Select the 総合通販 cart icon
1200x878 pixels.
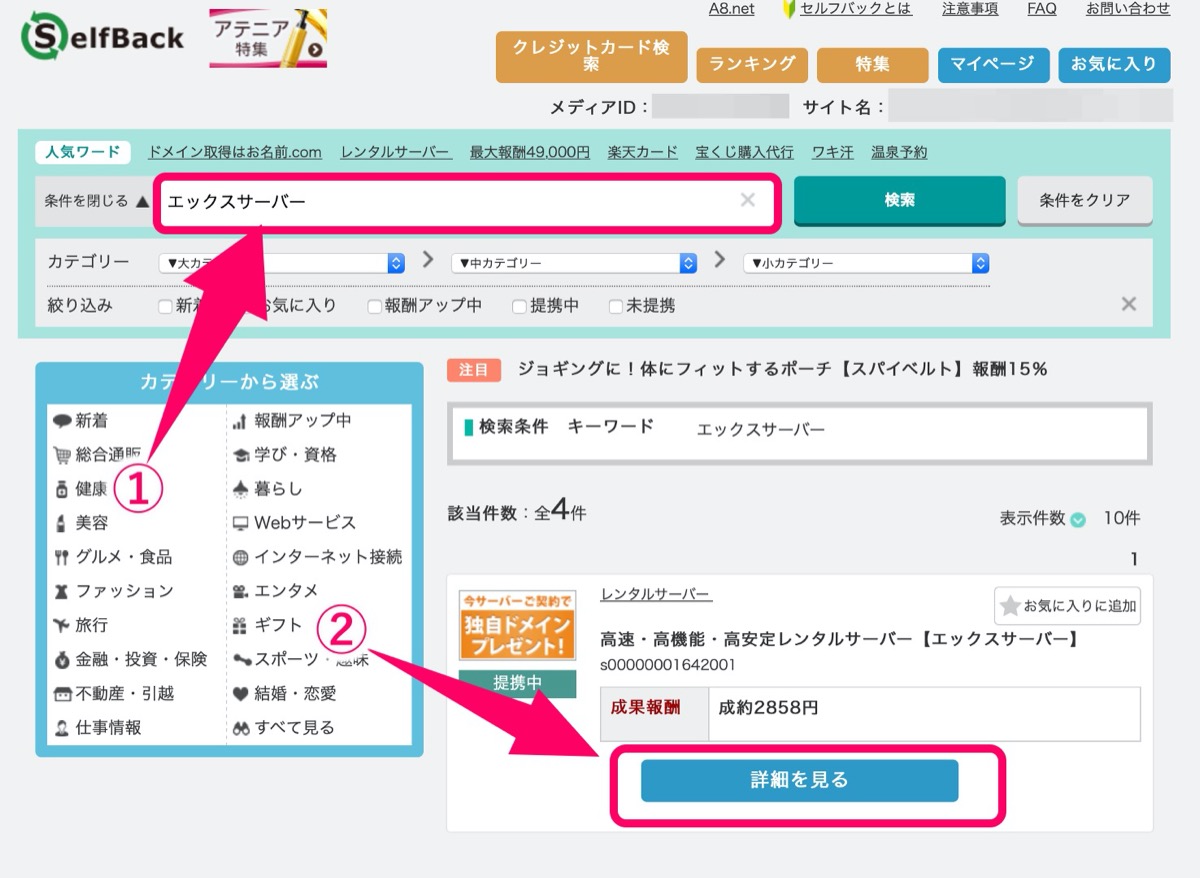point(62,455)
